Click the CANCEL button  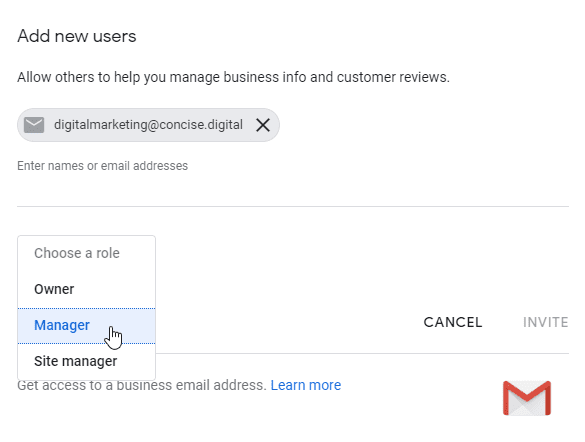pos(453,322)
